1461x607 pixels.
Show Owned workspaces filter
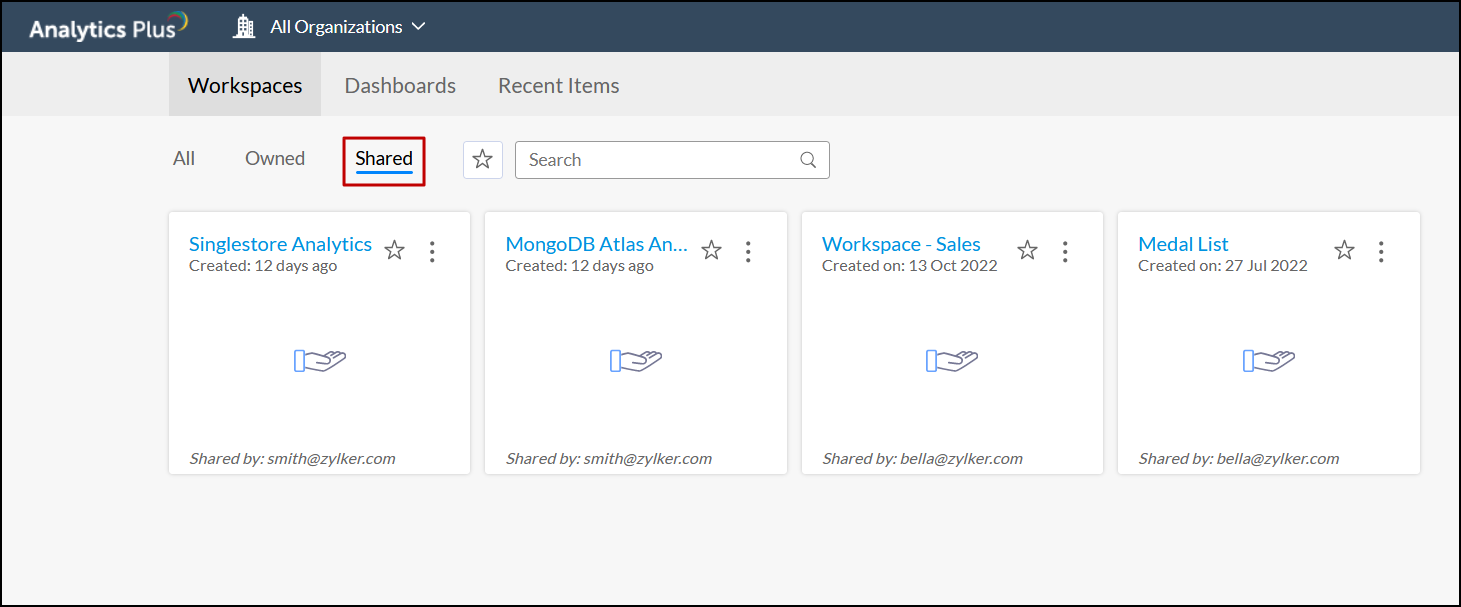tap(275, 159)
